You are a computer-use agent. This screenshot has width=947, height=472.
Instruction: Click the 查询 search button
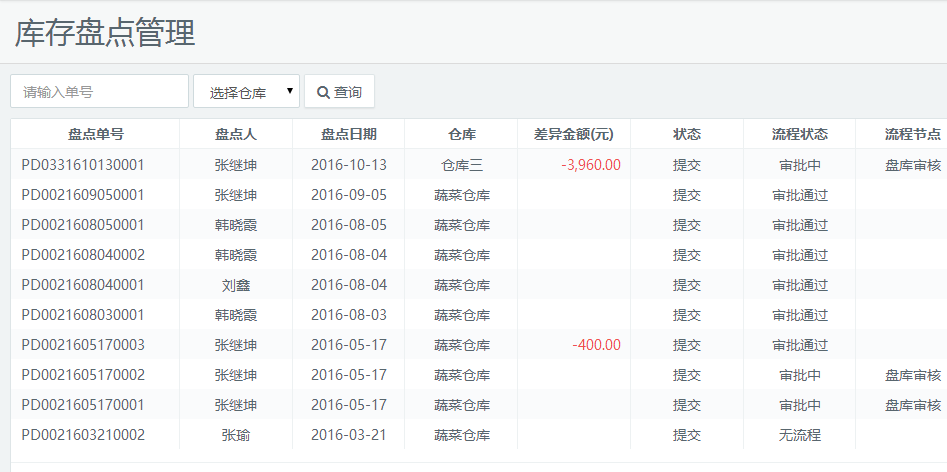[339, 92]
